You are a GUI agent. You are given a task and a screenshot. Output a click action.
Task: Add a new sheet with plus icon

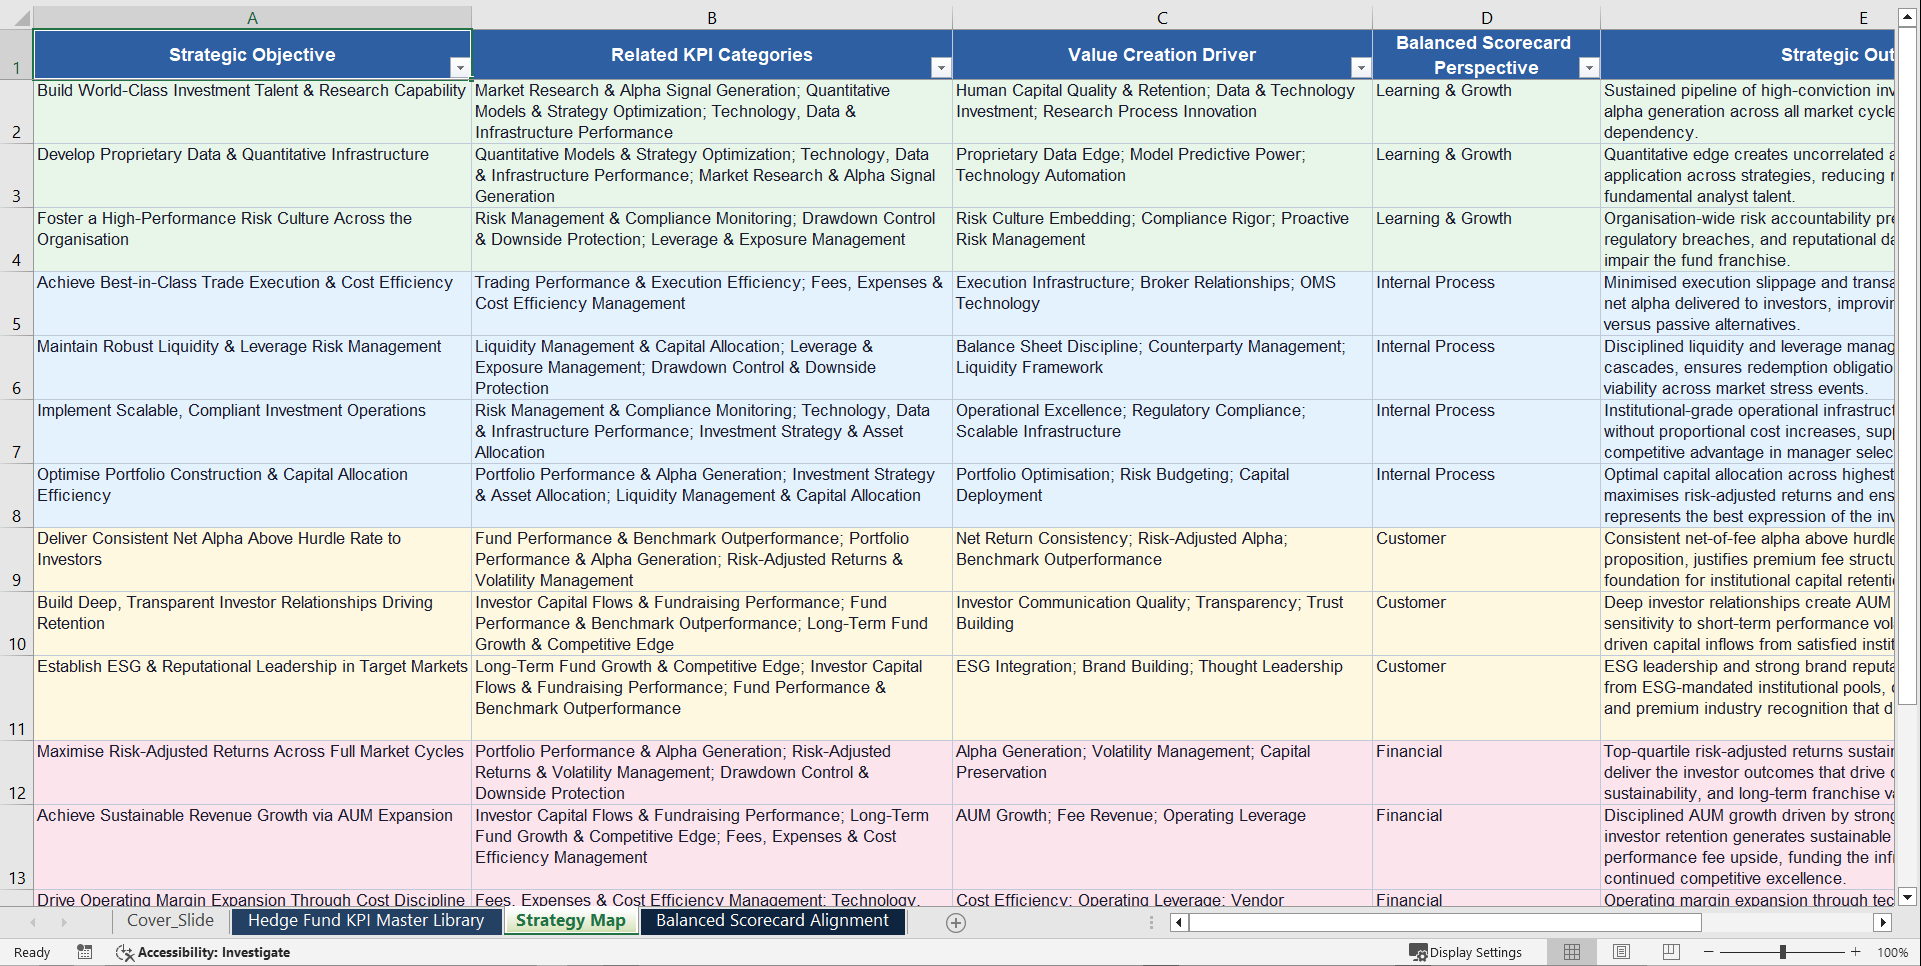pyautogui.click(x=956, y=923)
